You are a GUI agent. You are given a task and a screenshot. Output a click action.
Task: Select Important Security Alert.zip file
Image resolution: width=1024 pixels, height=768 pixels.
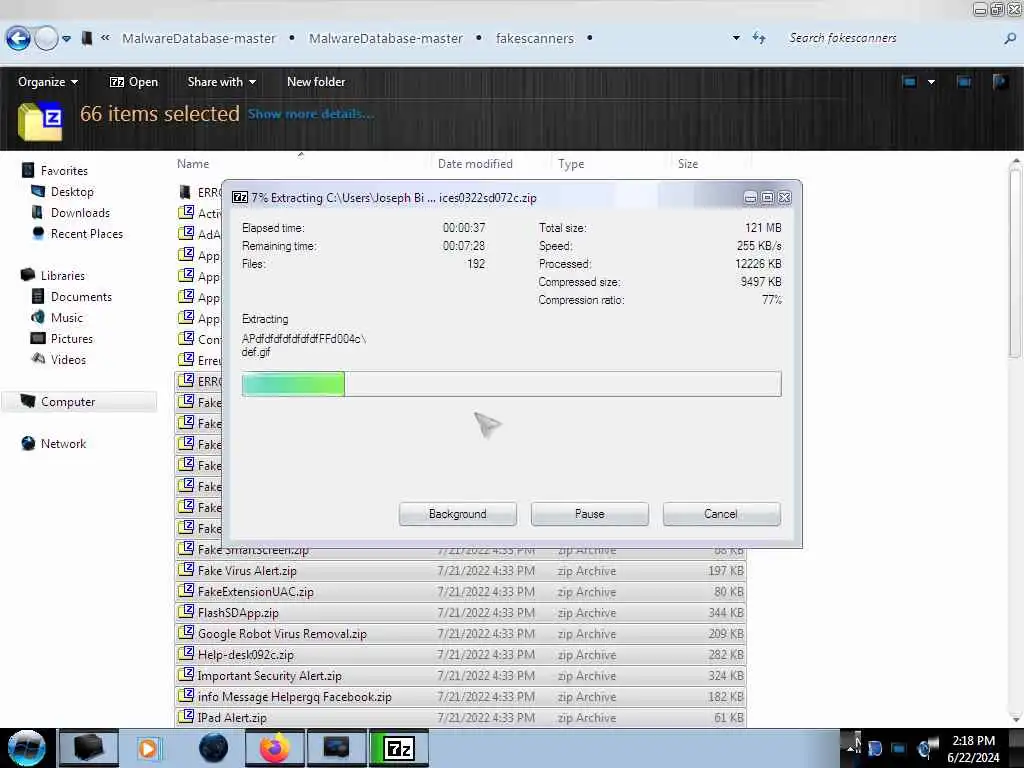point(460,675)
